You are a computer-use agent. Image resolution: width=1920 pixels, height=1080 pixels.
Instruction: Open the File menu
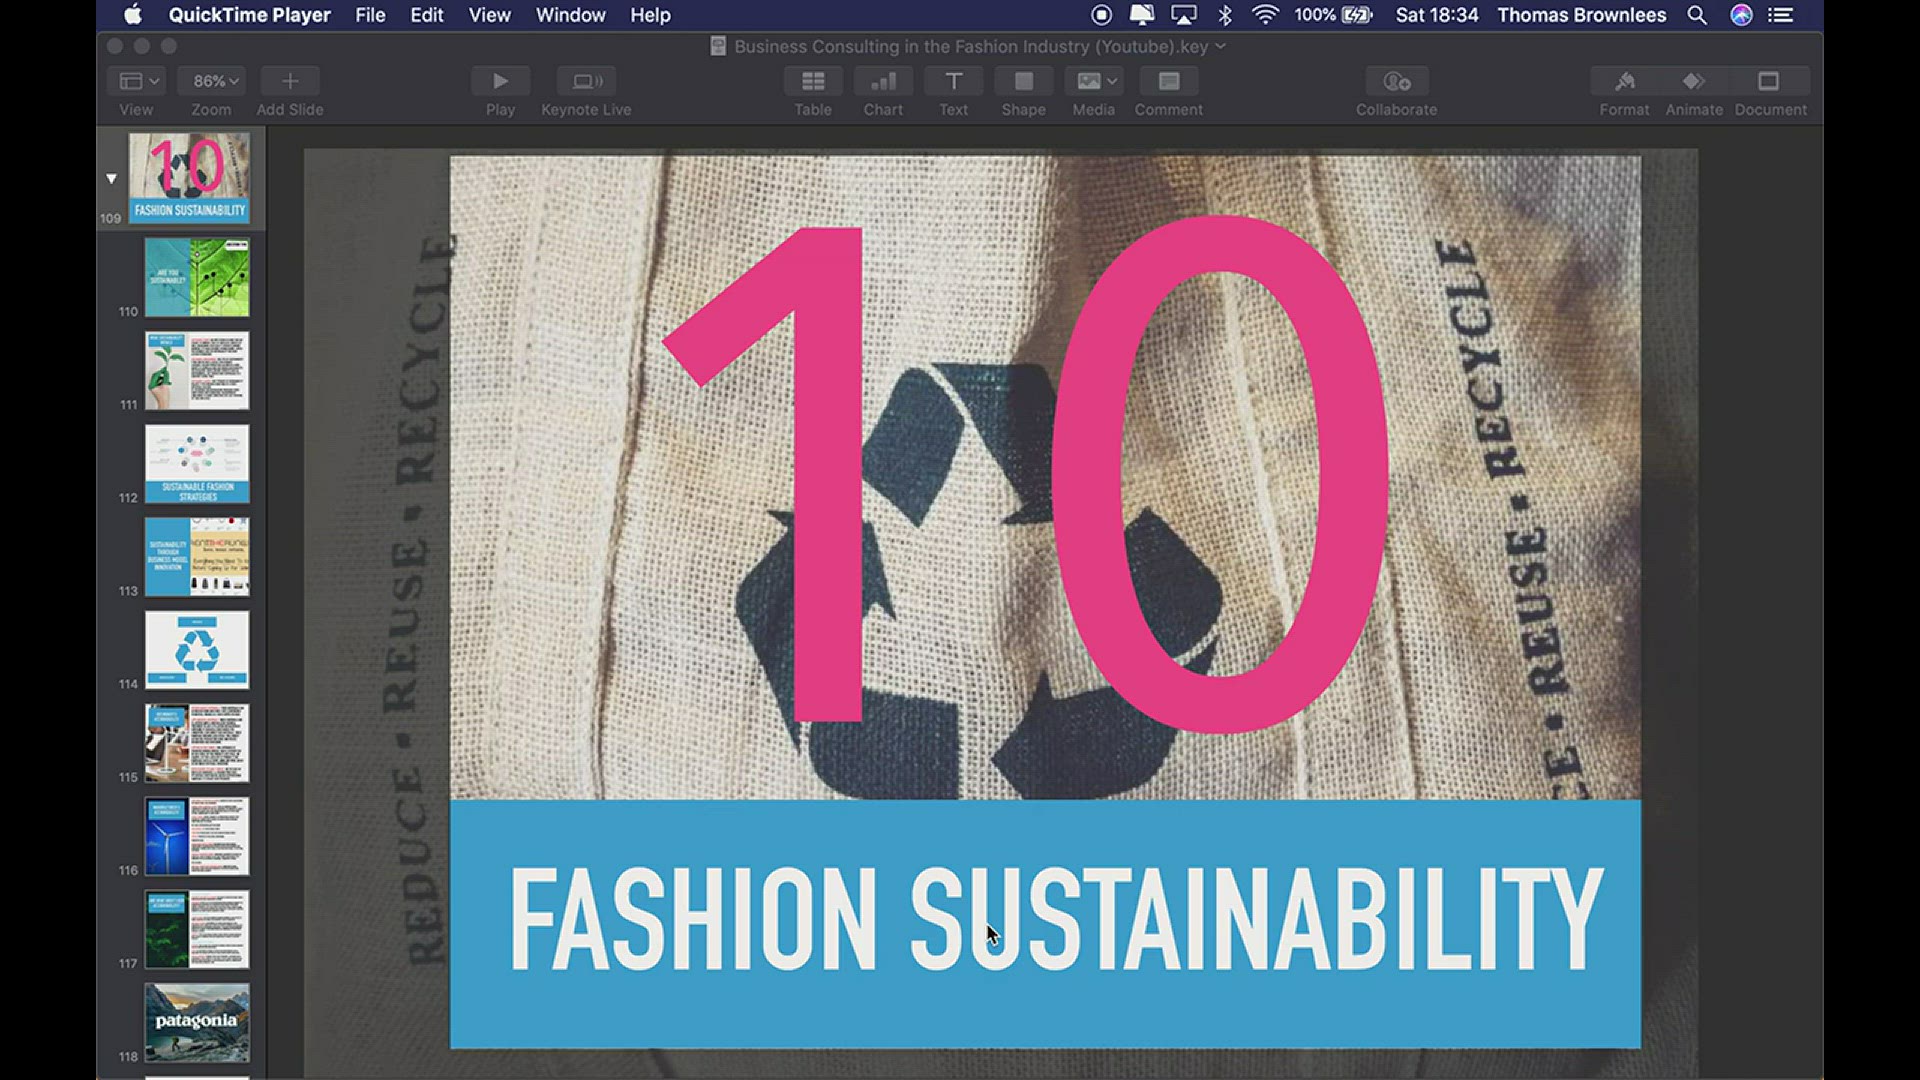(370, 15)
